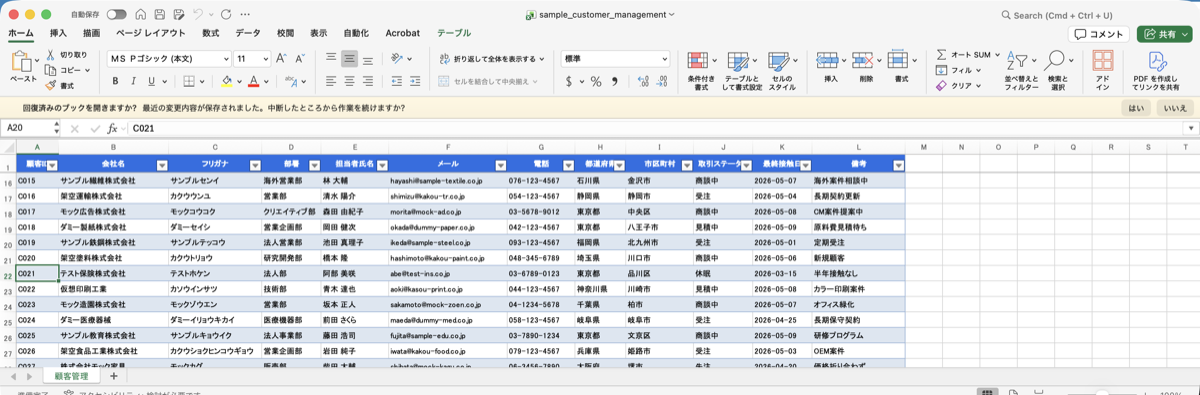Image resolution: width=1200 pixels, height=395 pixels.
Task: Open the fill color dropdown arrow
Action: pyautogui.click(x=240, y=81)
